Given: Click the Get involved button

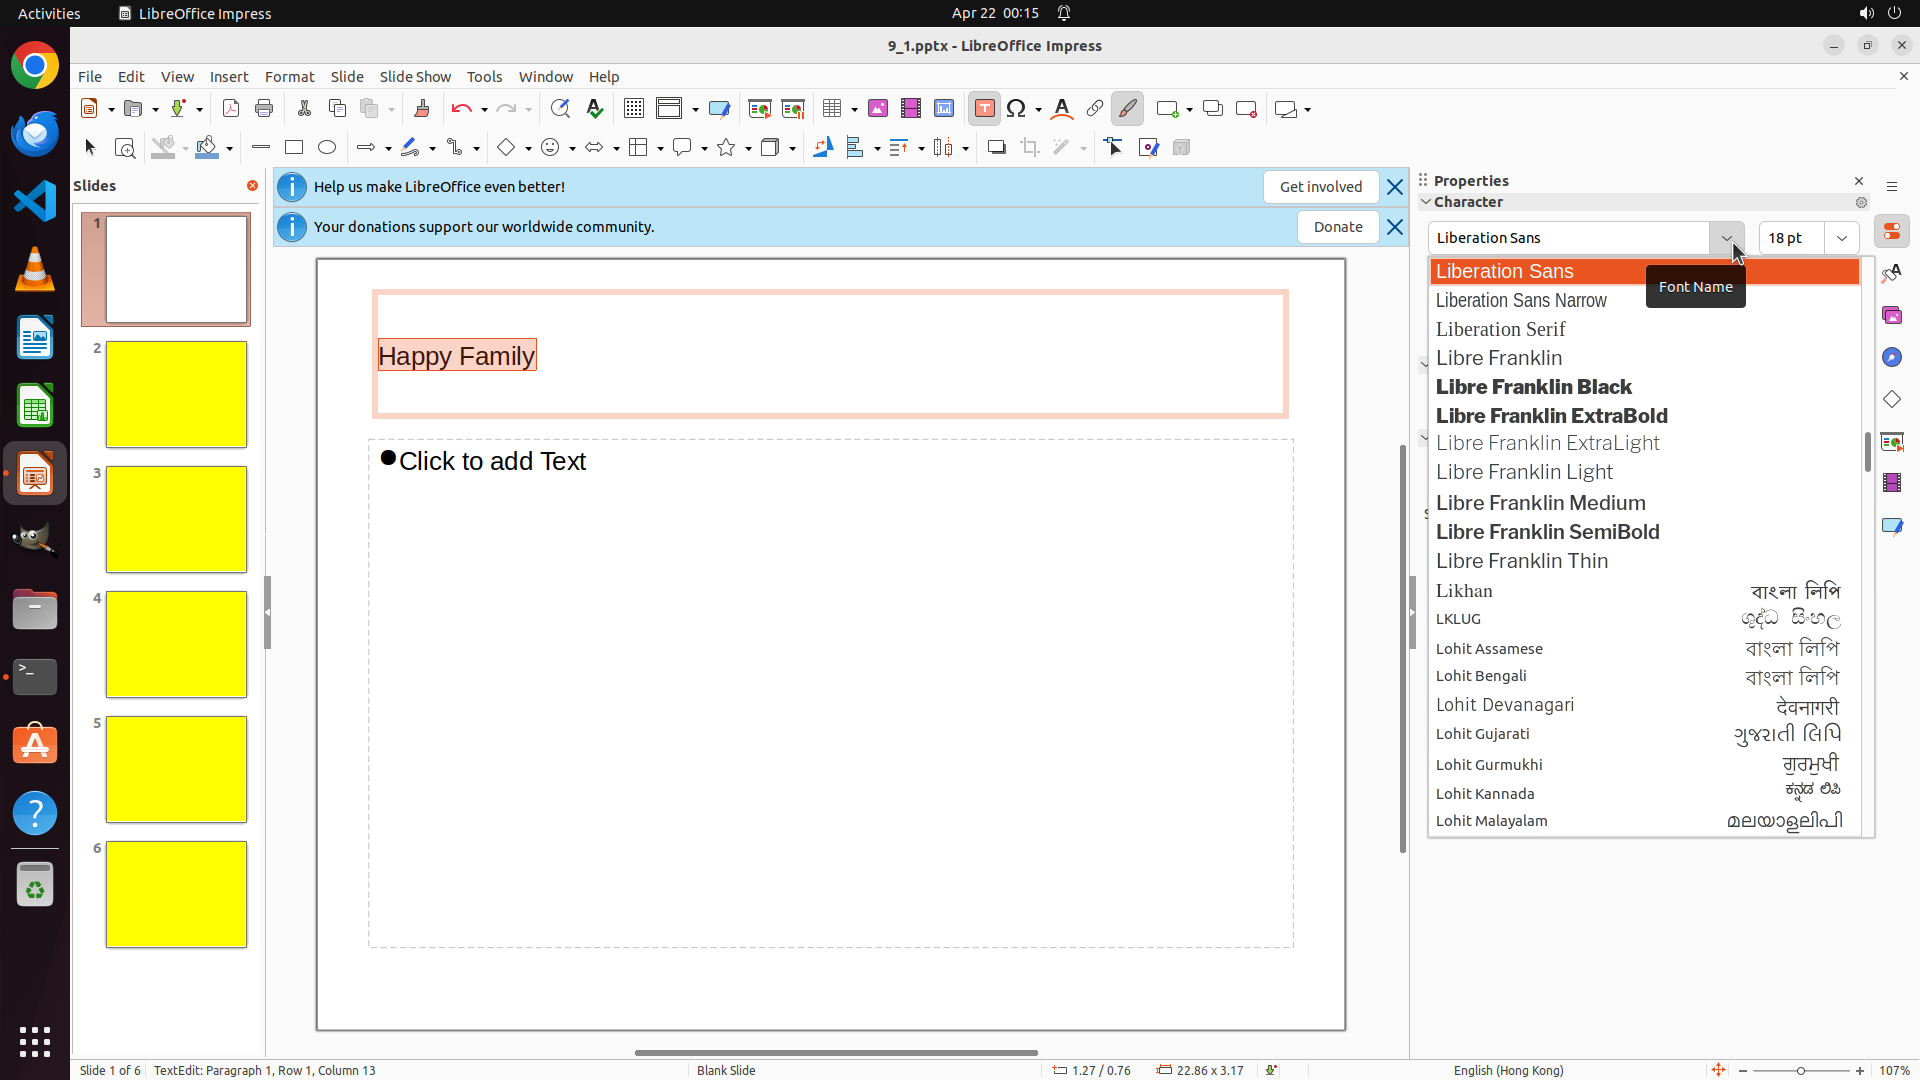Looking at the screenshot, I should tap(1320, 187).
